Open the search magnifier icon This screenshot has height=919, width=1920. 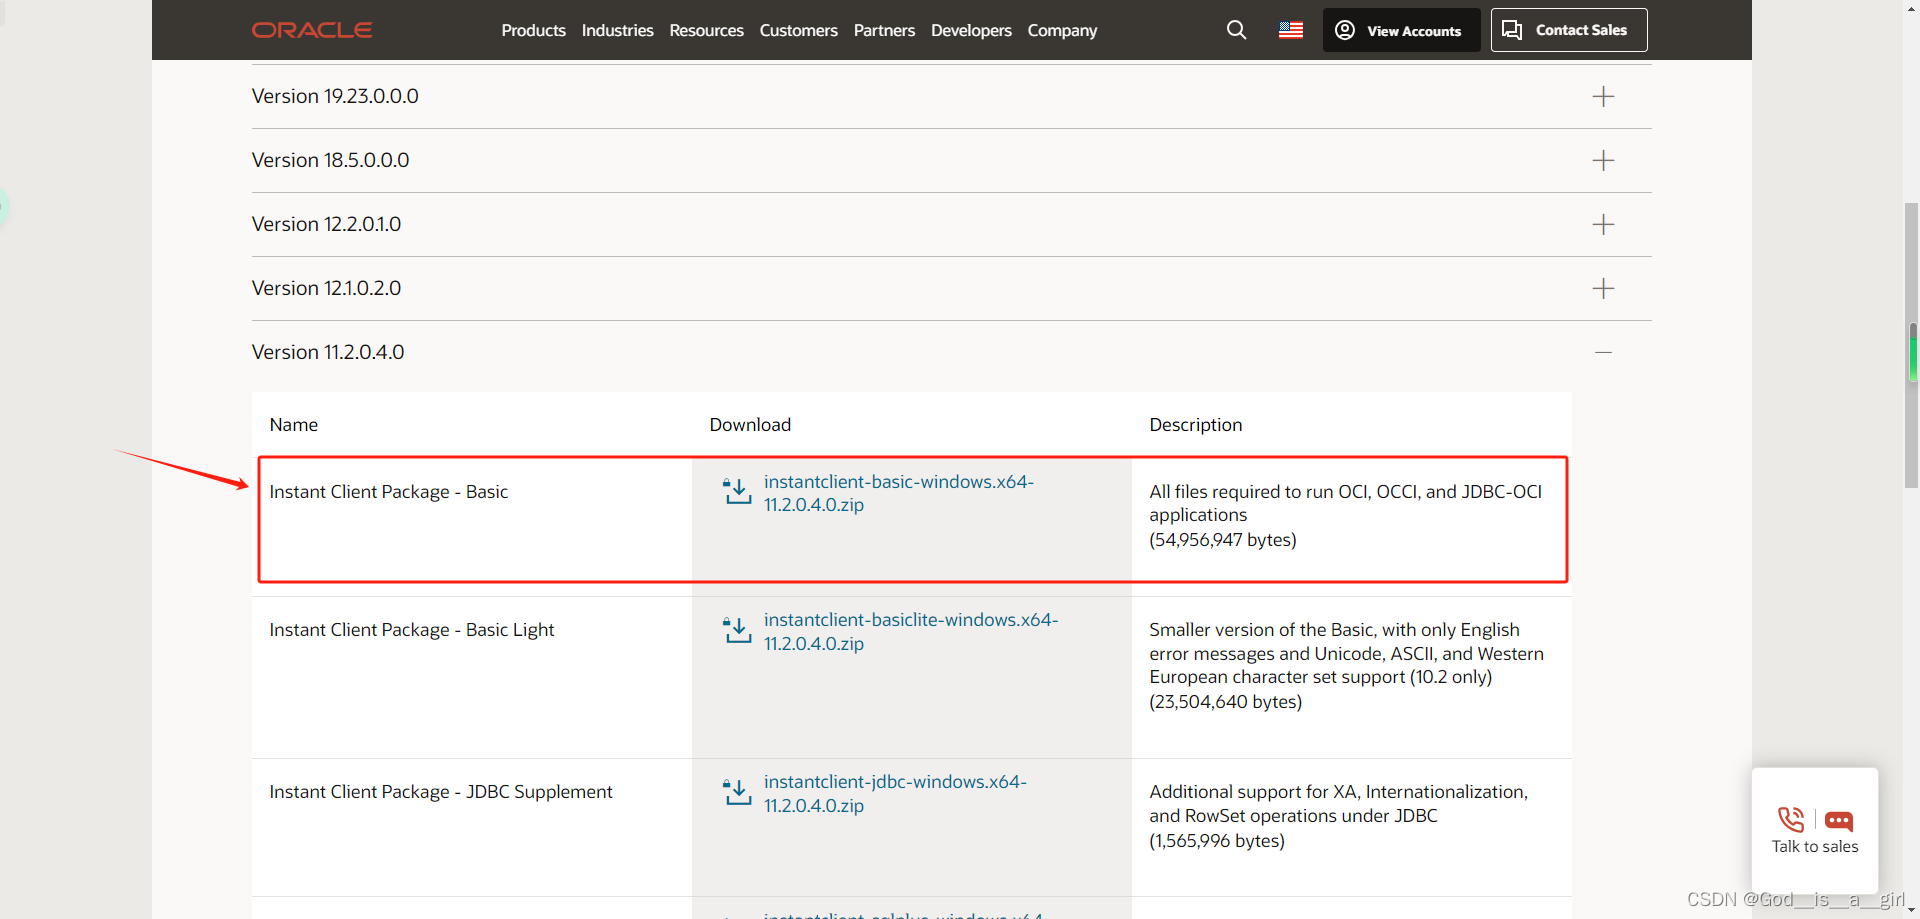pos(1237,30)
